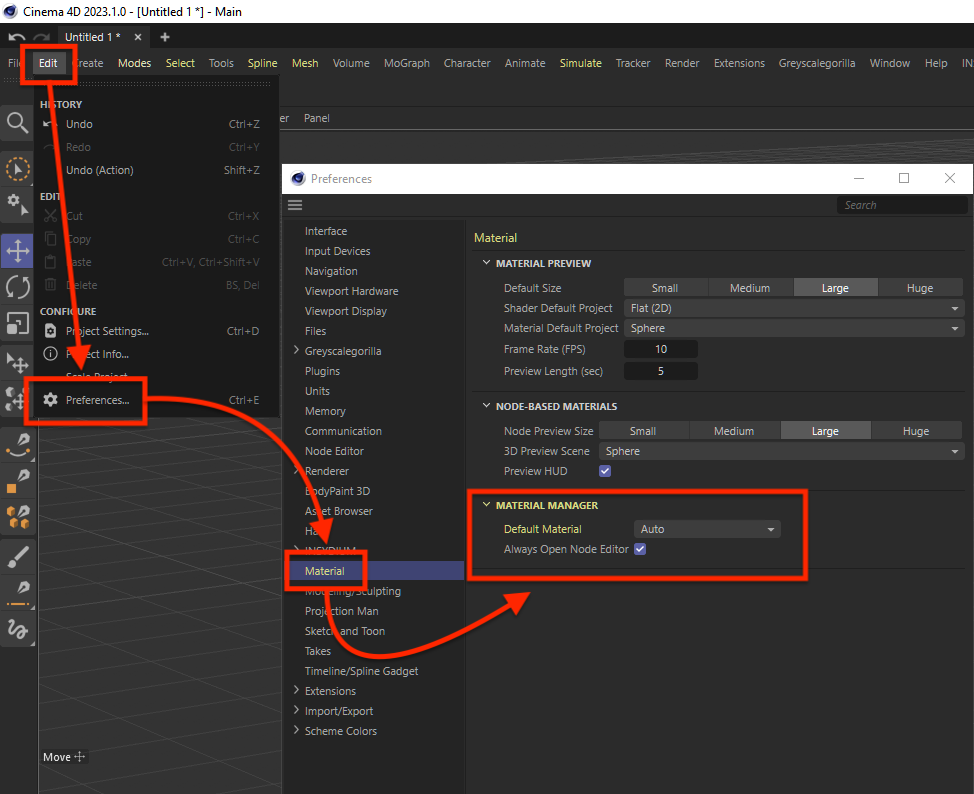The width and height of the screenshot is (974, 794).
Task: Open the Render menu
Action: 682,63
